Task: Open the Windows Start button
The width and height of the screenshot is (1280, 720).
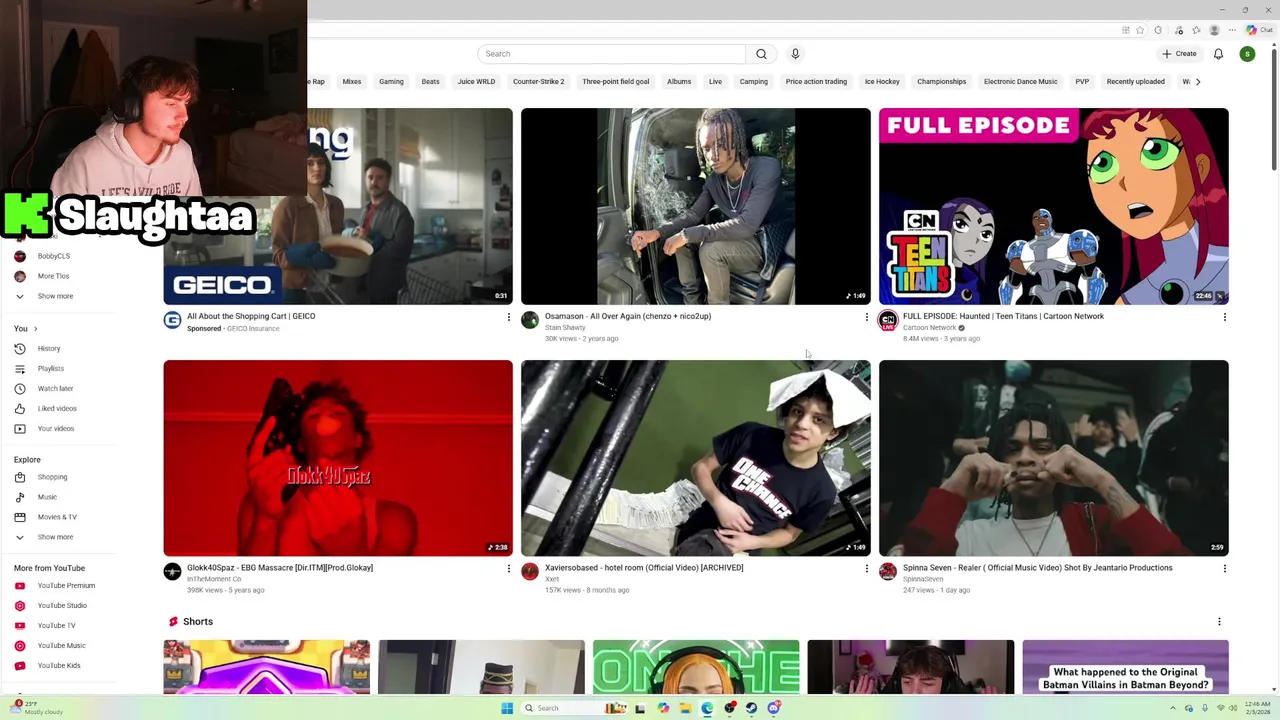Action: tap(507, 708)
